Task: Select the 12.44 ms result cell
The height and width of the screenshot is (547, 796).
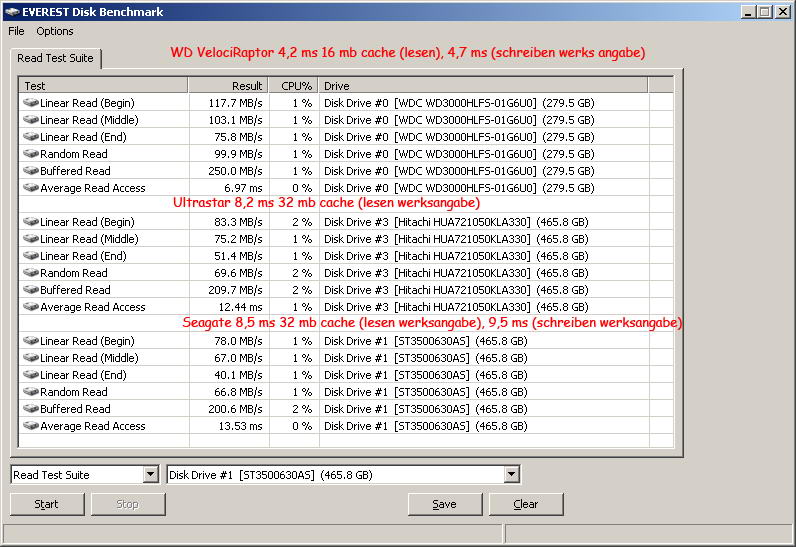Action: click(240, 307)
